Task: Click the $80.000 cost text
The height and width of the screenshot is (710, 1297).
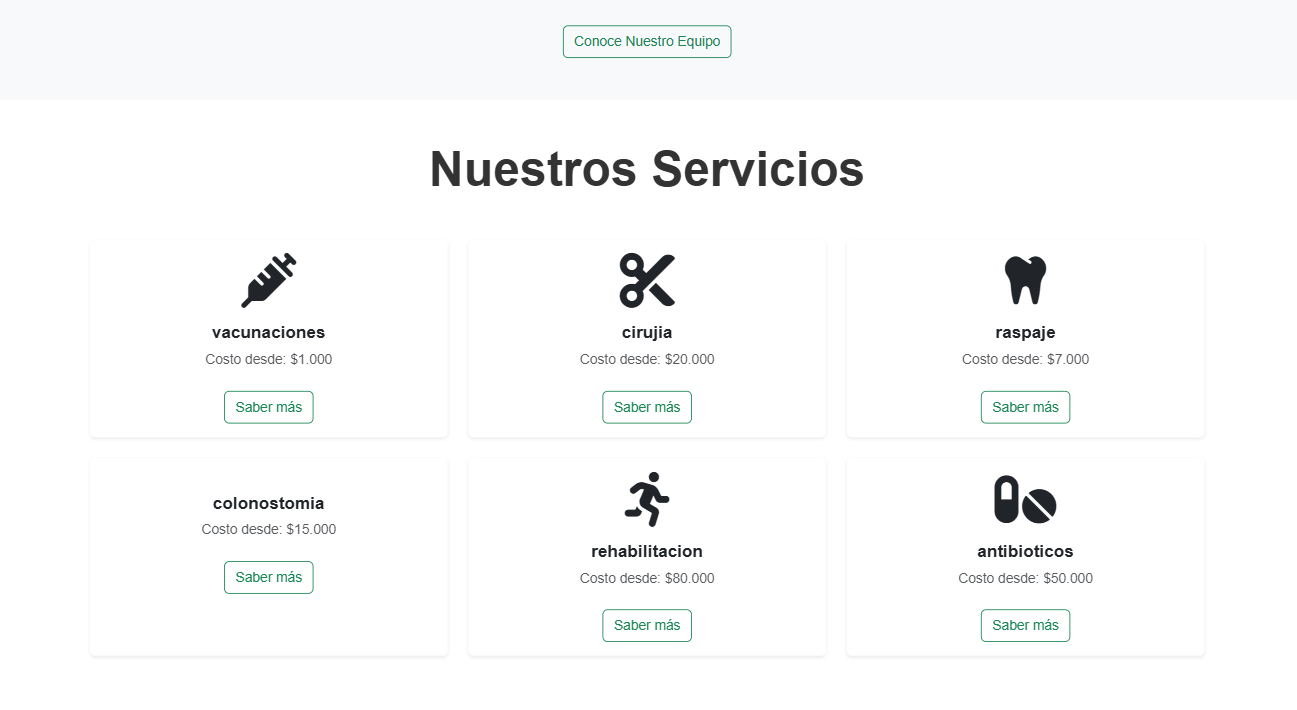Action: (647, 578)
